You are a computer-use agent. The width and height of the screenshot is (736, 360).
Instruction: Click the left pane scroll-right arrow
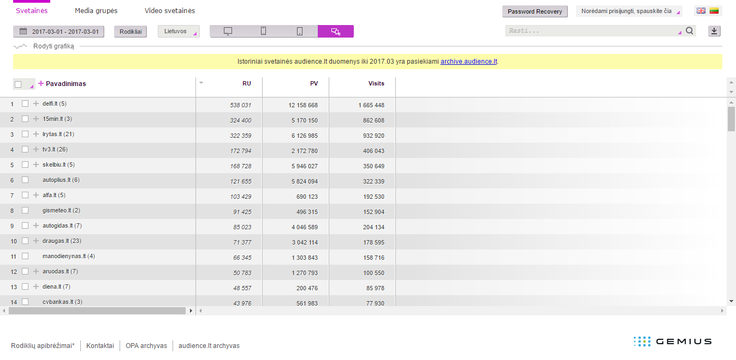pos(191,311)
